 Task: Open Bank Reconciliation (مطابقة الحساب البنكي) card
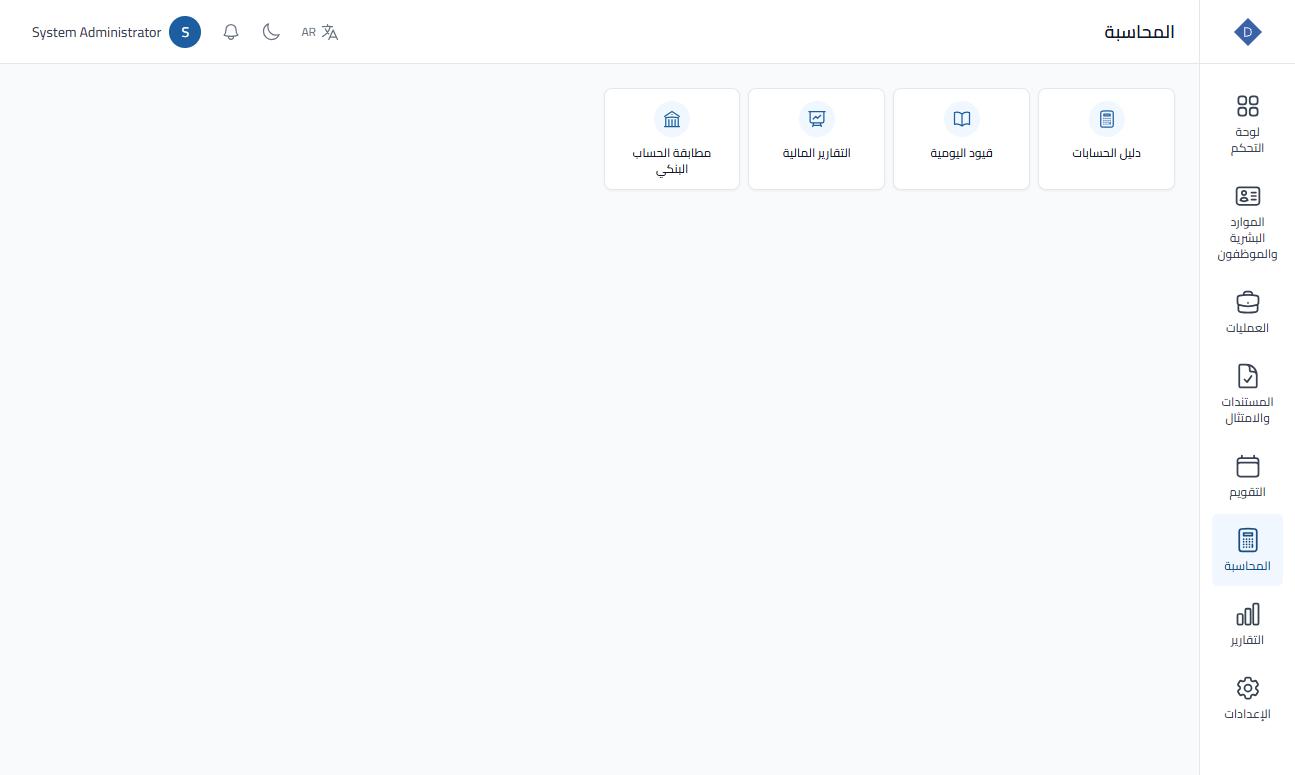coord(672,139)
